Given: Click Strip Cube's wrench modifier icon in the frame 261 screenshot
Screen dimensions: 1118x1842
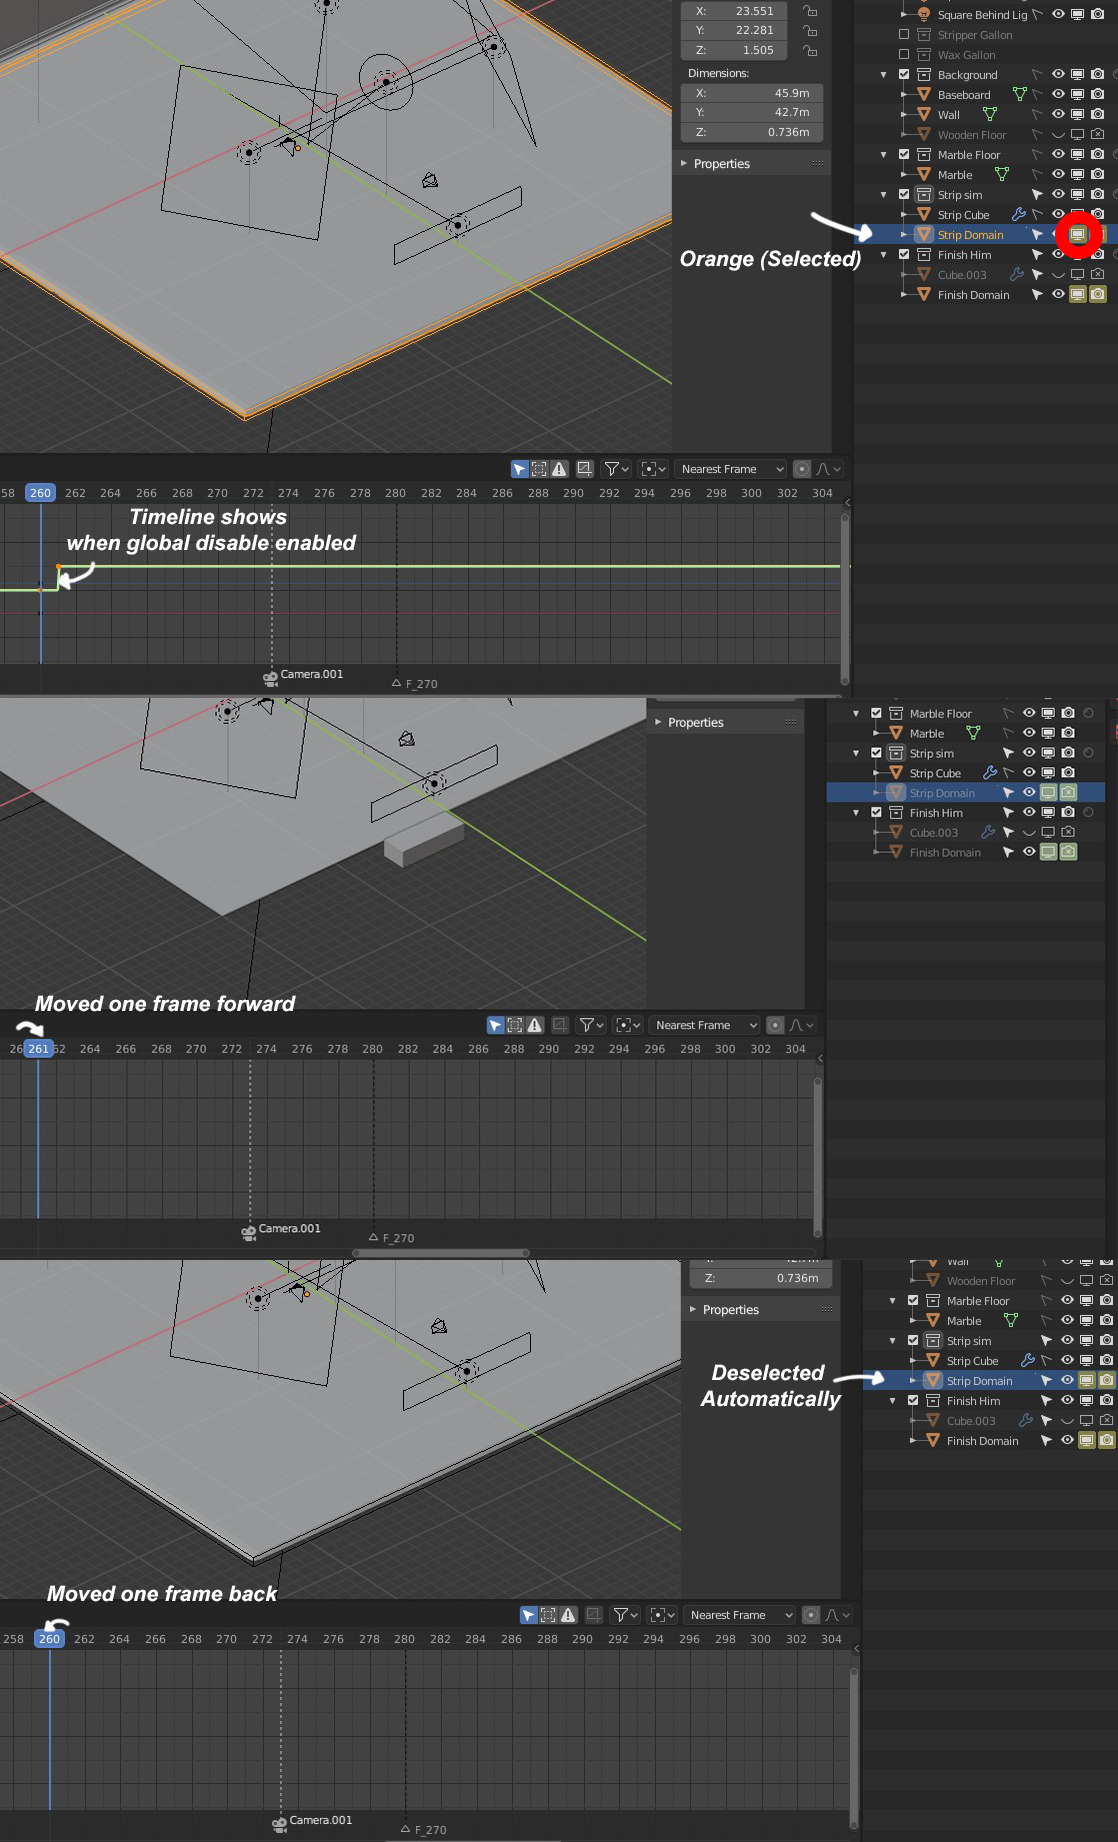Looking at the screenshot, I should click(990, 773).
